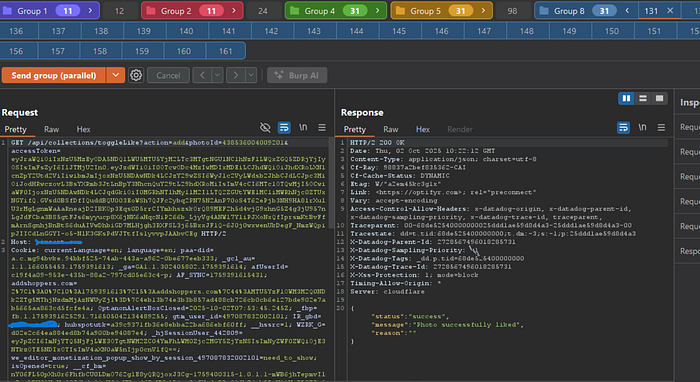The image size is (700, 382).
Task: Open the Response panel hamburger menu
Action: click(x=661, y=128)
